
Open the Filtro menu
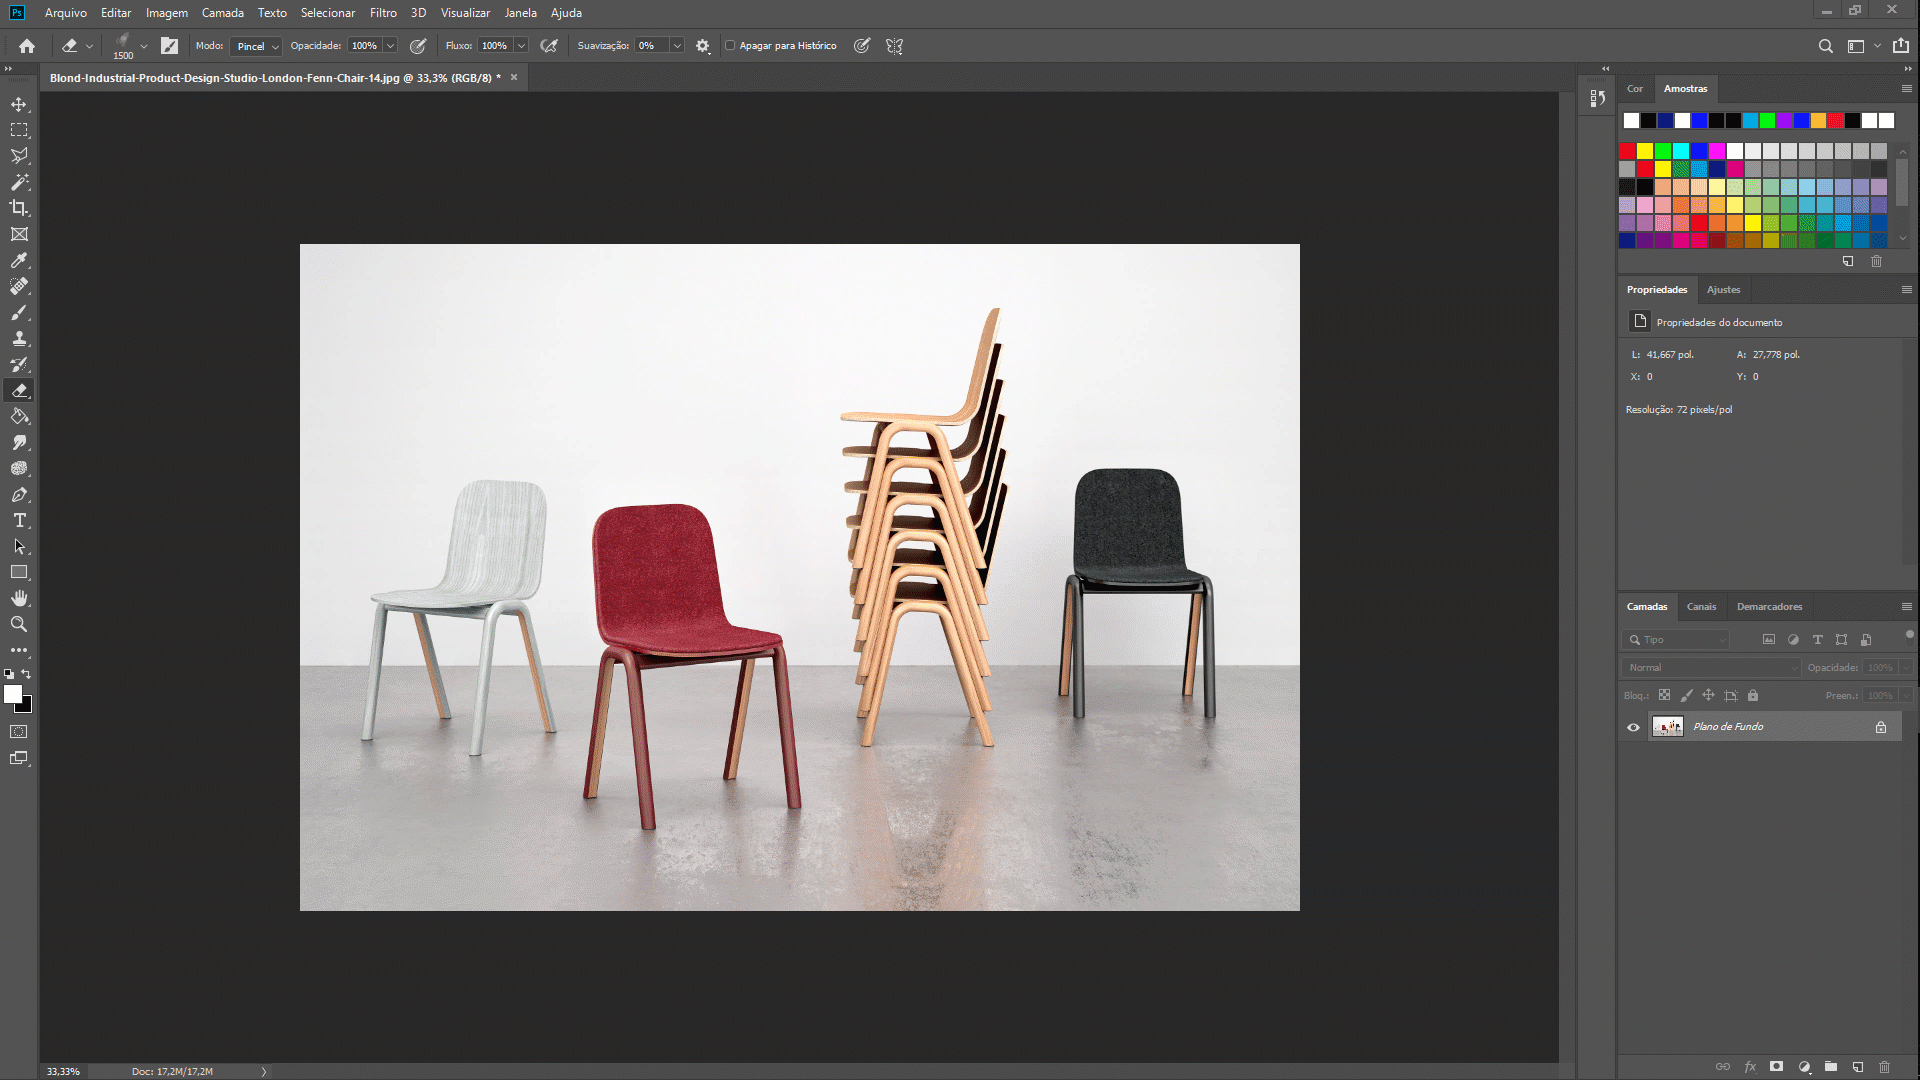[383, 13]
